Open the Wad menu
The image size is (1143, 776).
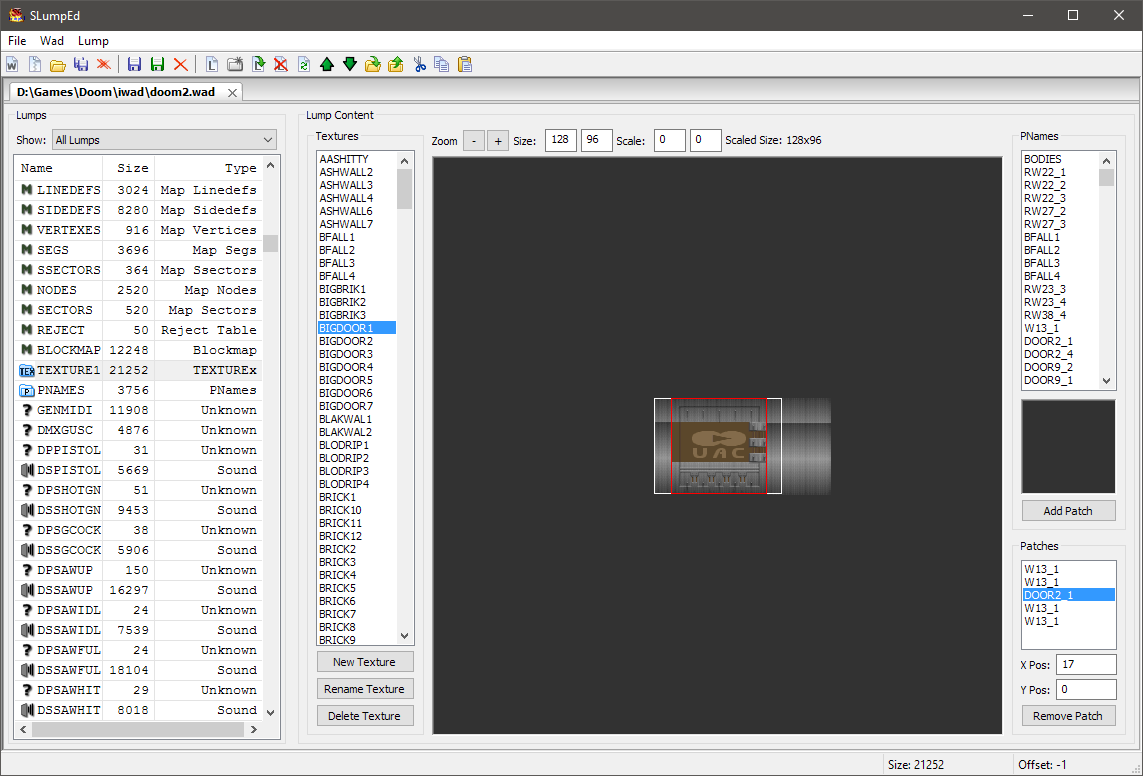pos(52,41)
